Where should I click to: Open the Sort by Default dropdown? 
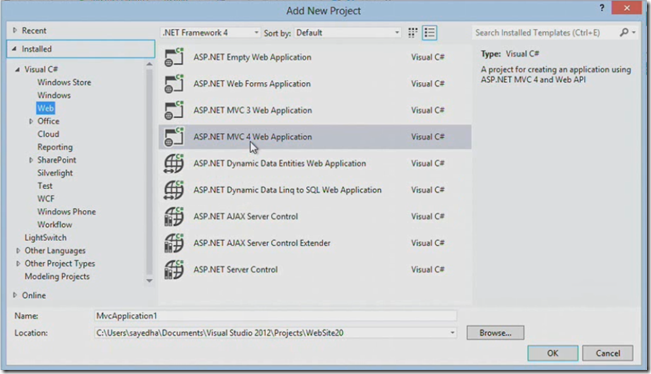point(348,33)
